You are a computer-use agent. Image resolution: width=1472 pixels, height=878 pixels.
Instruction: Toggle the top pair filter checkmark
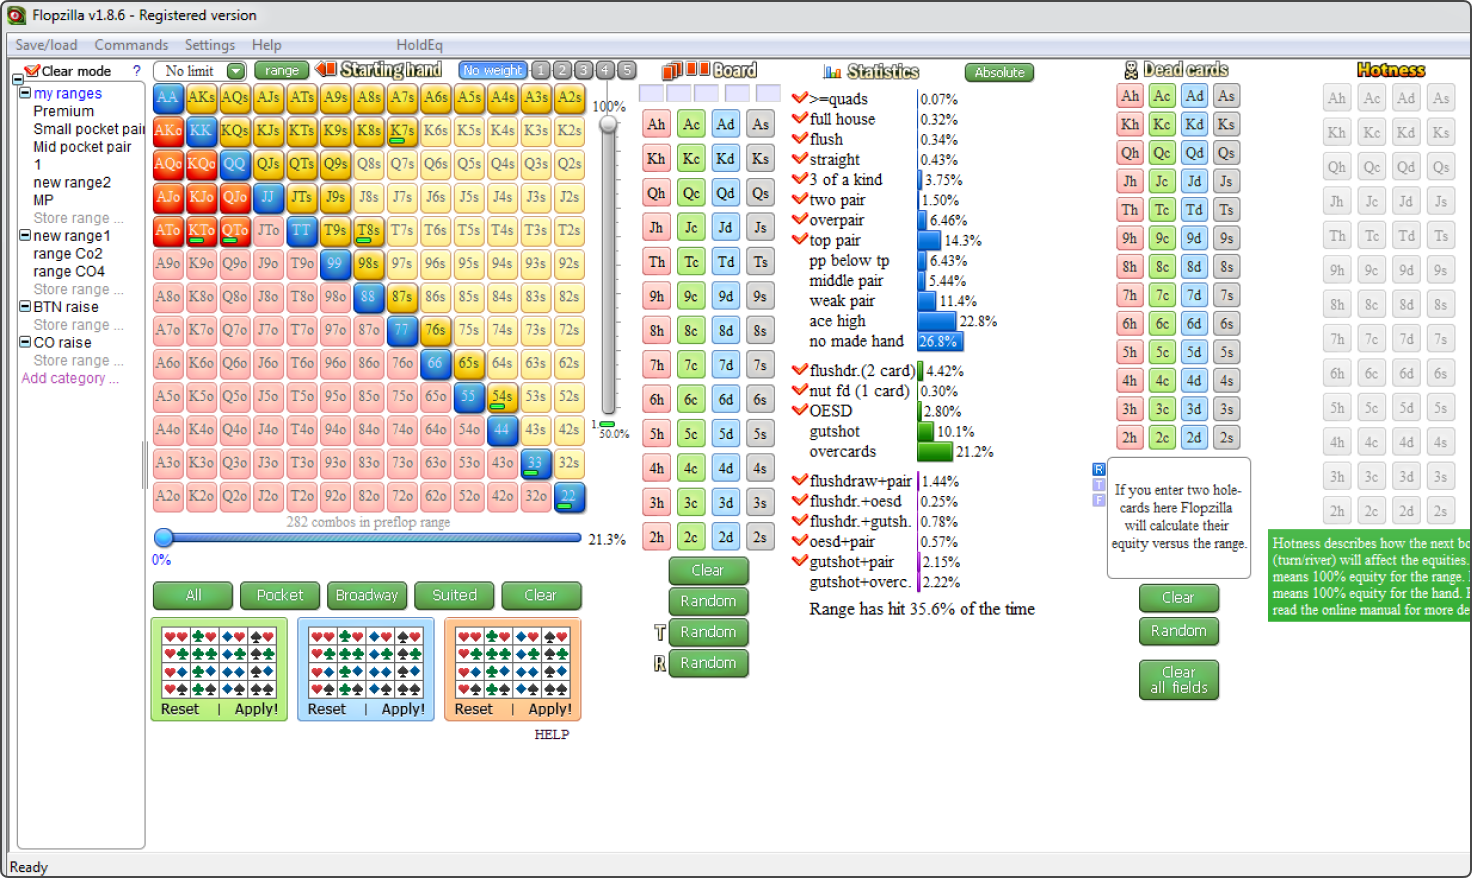tap(800, 241)
